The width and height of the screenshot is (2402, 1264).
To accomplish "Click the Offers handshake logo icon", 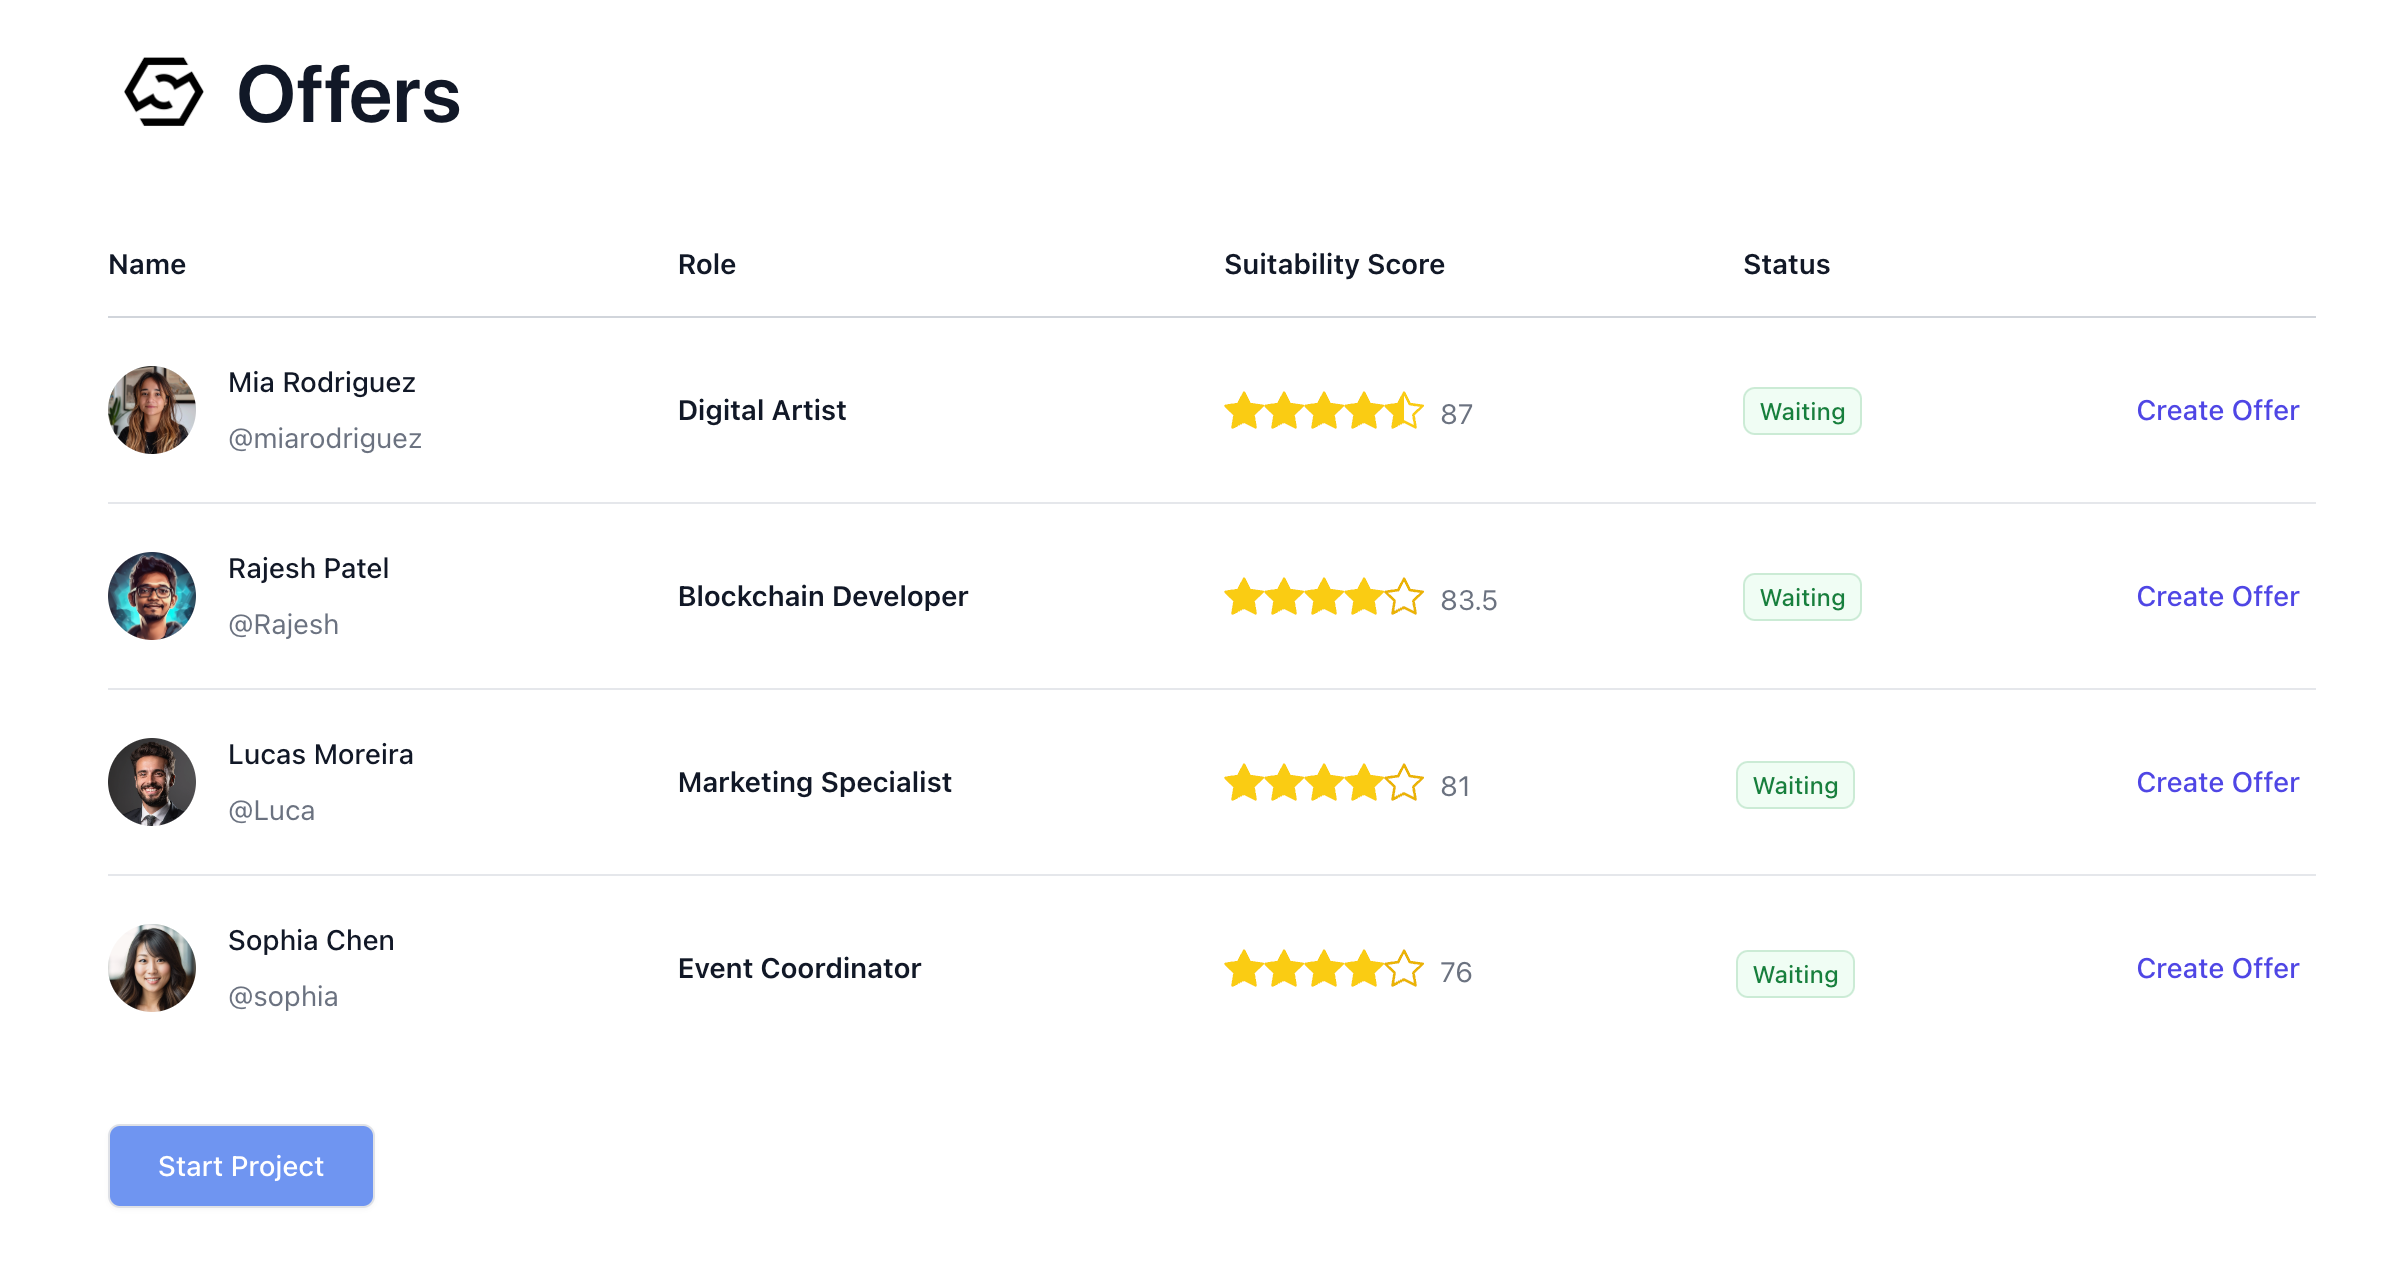I will click(x=164, y=93).
